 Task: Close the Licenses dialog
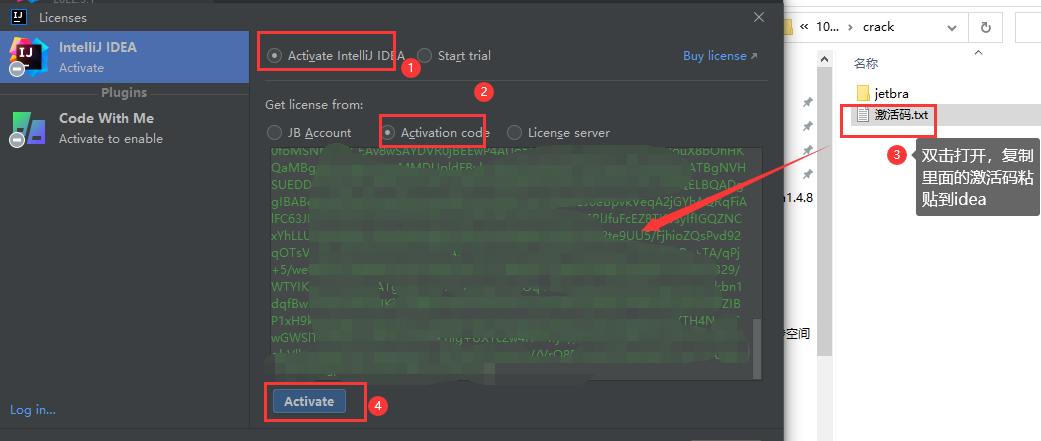(x=759, y=17)
